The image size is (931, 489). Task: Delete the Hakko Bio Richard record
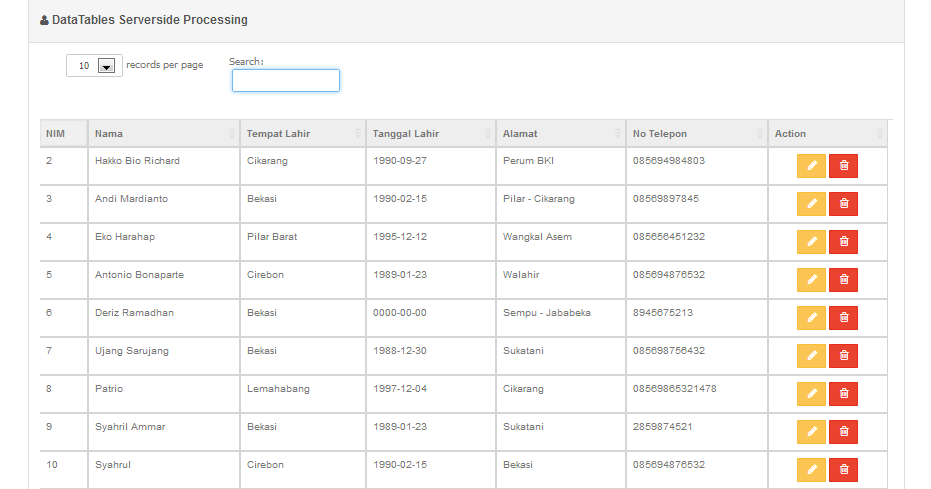tap(843, 166)
